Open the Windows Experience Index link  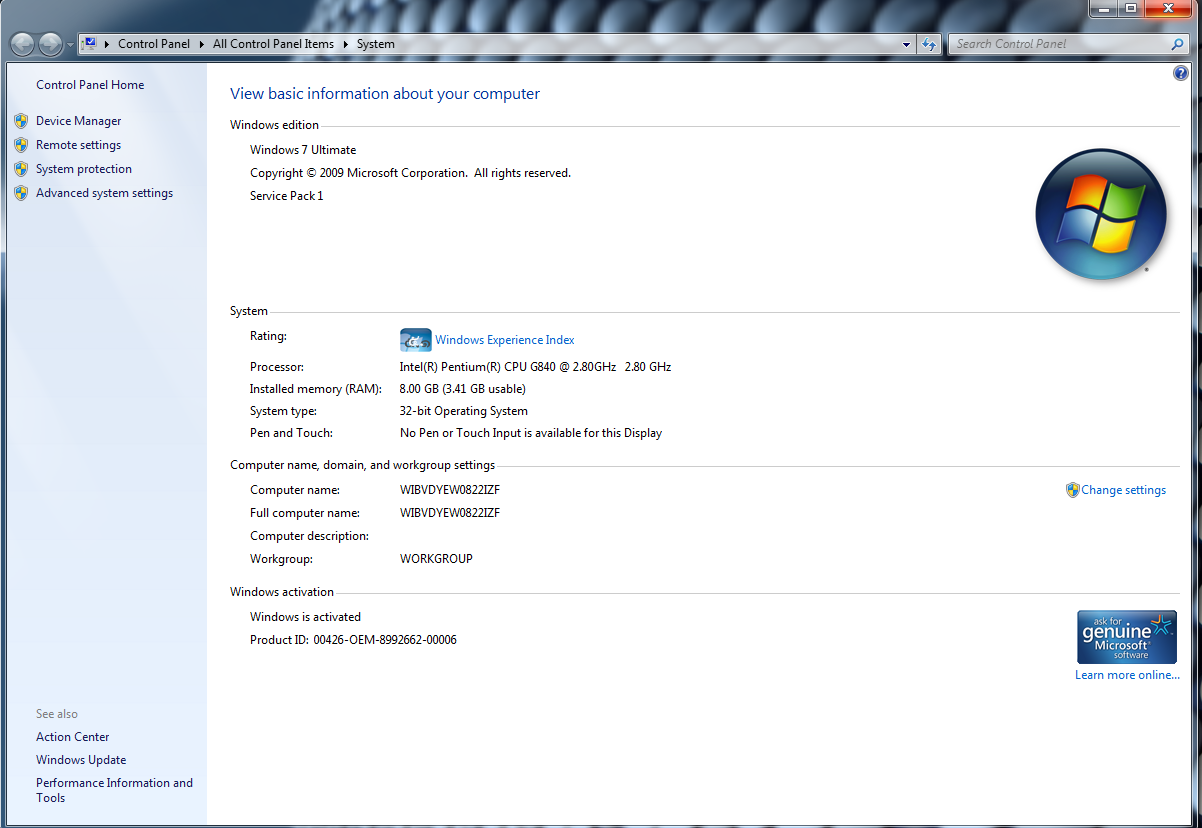tap(505, 340)
